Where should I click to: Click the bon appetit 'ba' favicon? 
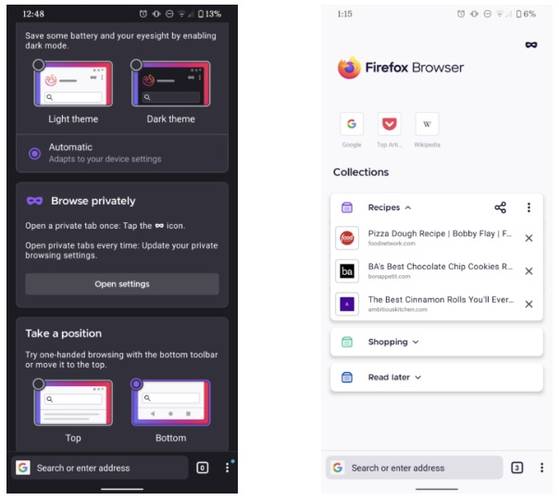[x=347, y=271]
